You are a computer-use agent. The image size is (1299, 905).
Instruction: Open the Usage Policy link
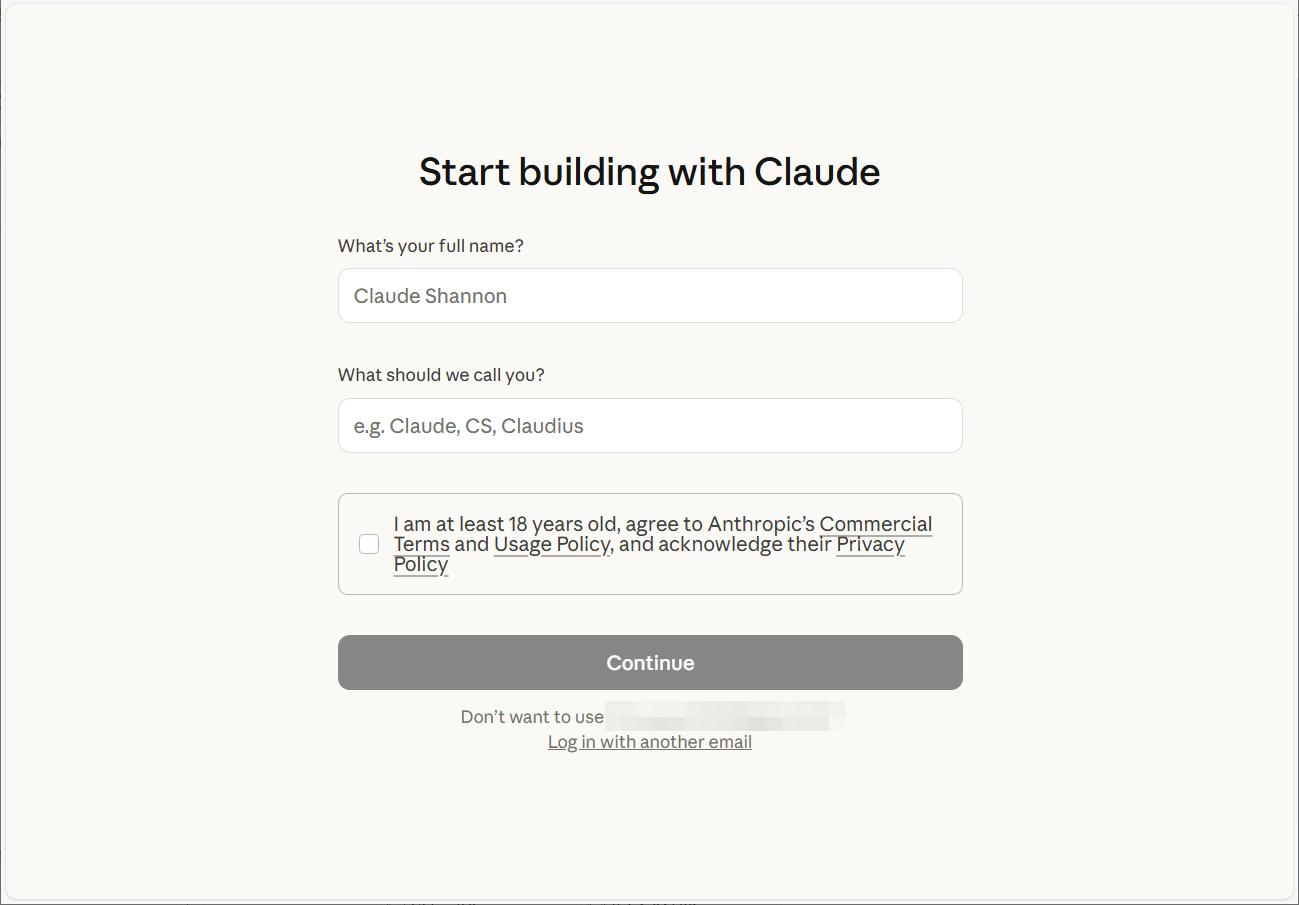tap(551, 544)
